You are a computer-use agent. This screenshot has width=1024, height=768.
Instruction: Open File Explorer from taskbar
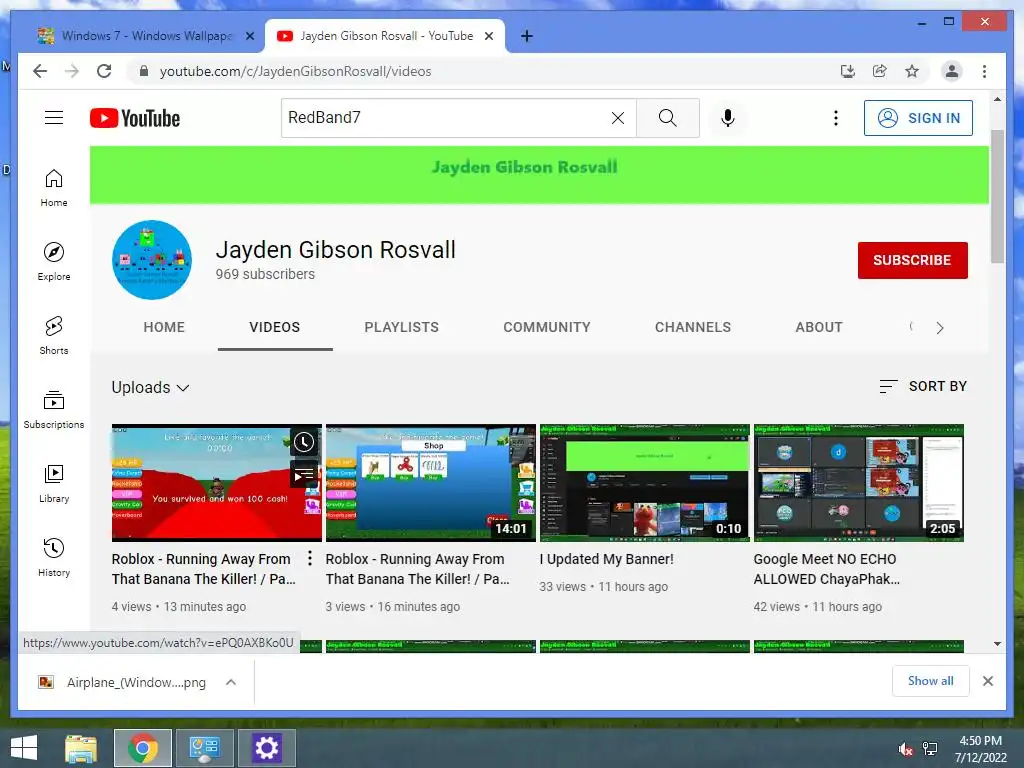pos(81,748)
